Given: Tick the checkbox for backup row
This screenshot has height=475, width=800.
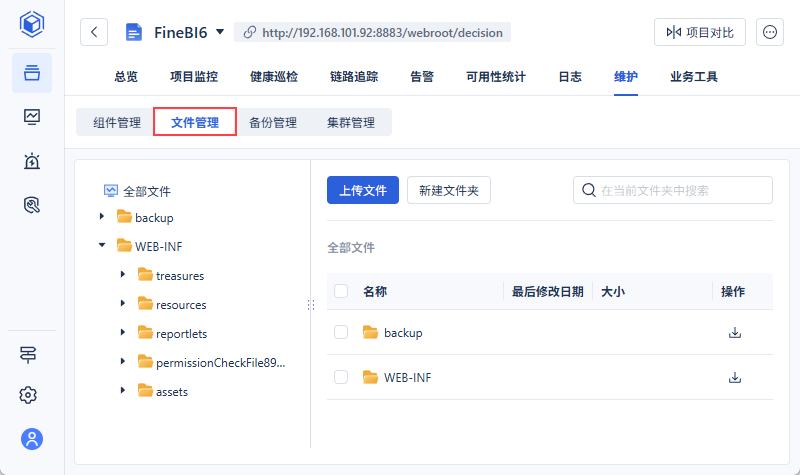Looking at the screenshot, I should (341, 332).
